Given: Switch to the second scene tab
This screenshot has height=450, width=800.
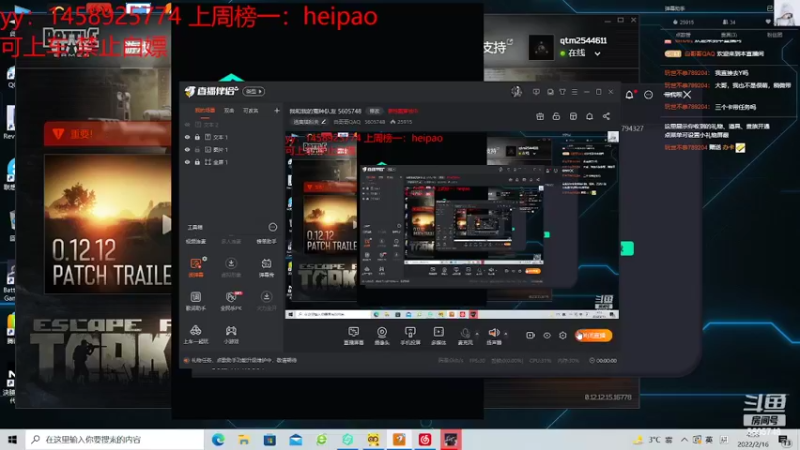Looking at the screenshot, I should 229,111.
